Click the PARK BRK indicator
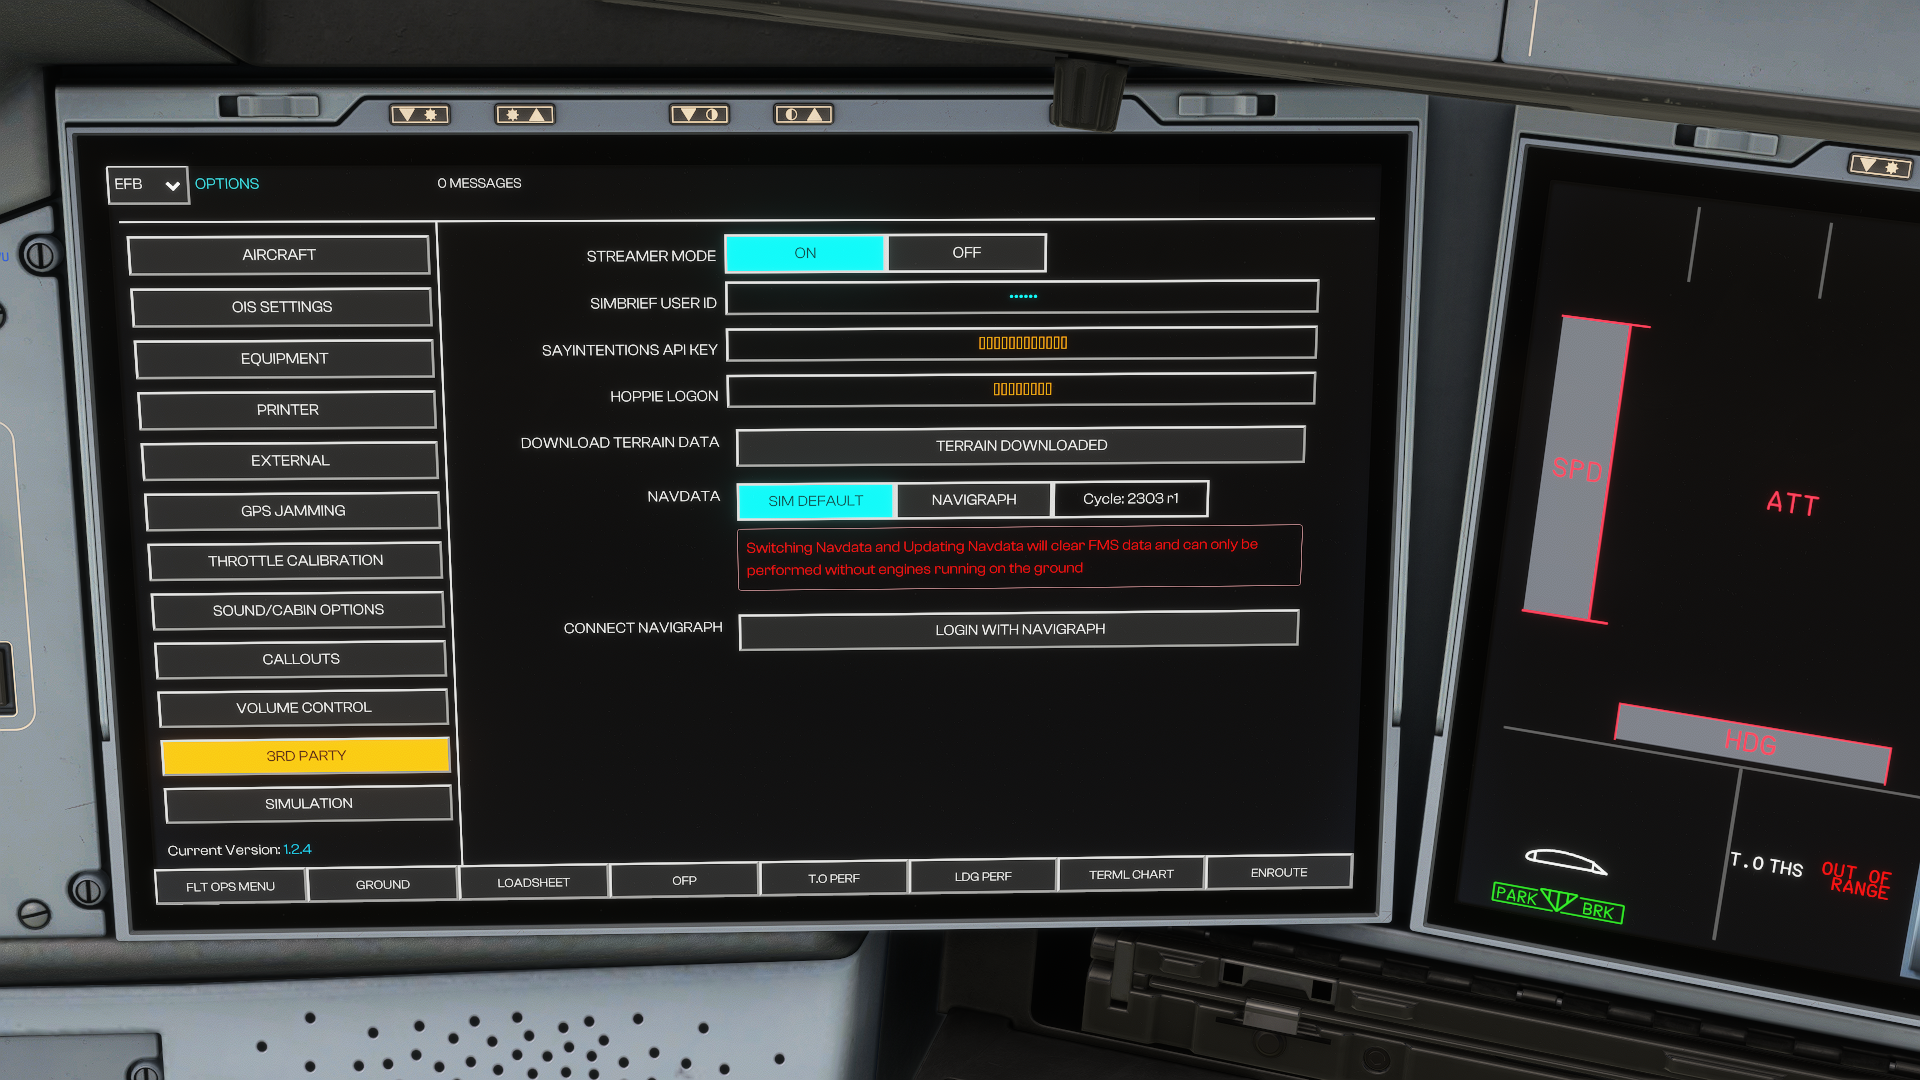 [1557, 902]
